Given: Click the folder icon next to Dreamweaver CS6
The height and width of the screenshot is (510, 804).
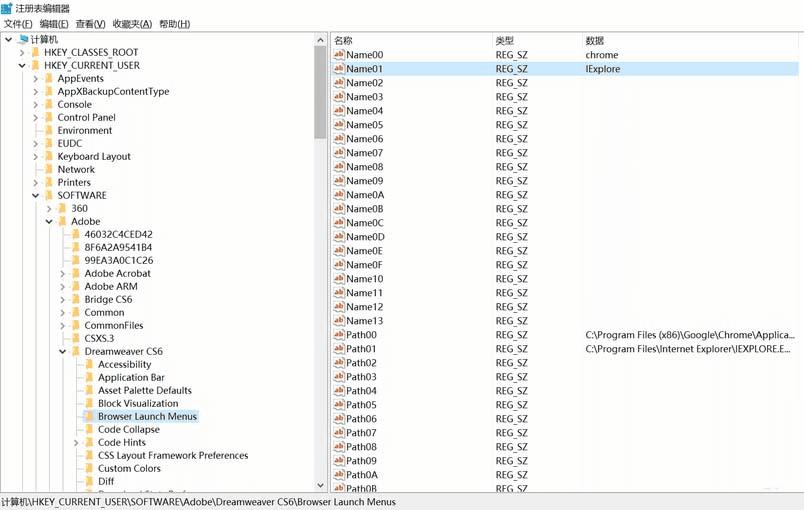Looking at the screenshot, I should click(x=76, y=351).
